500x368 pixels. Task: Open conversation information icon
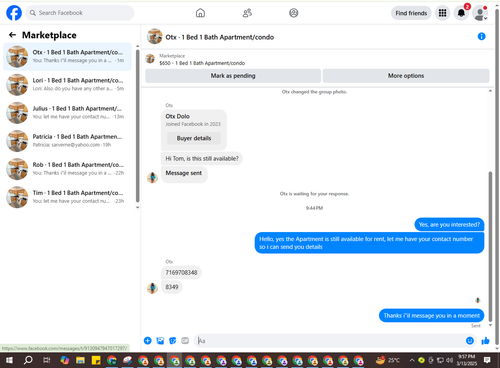pos(481,36)
